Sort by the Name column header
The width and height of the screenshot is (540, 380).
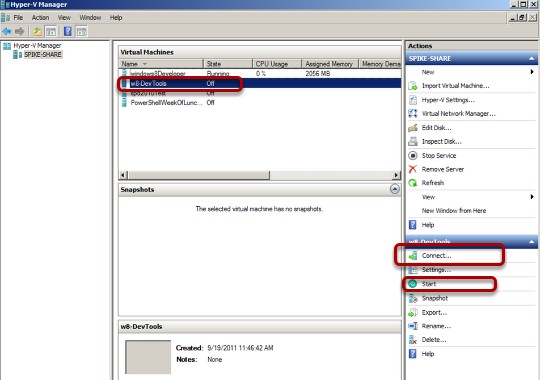pyautogui.click(x=160, y=64)
